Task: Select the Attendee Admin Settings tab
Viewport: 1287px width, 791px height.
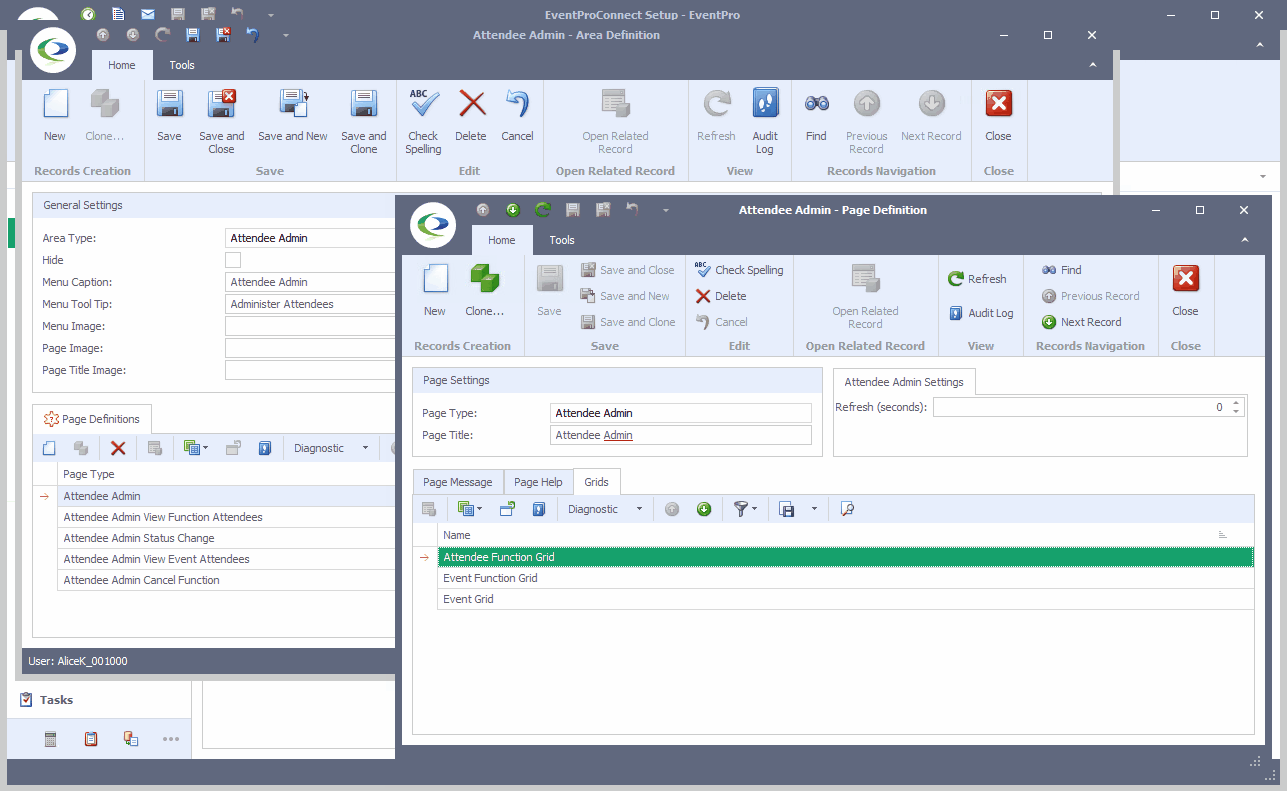Action: (904, 382)
